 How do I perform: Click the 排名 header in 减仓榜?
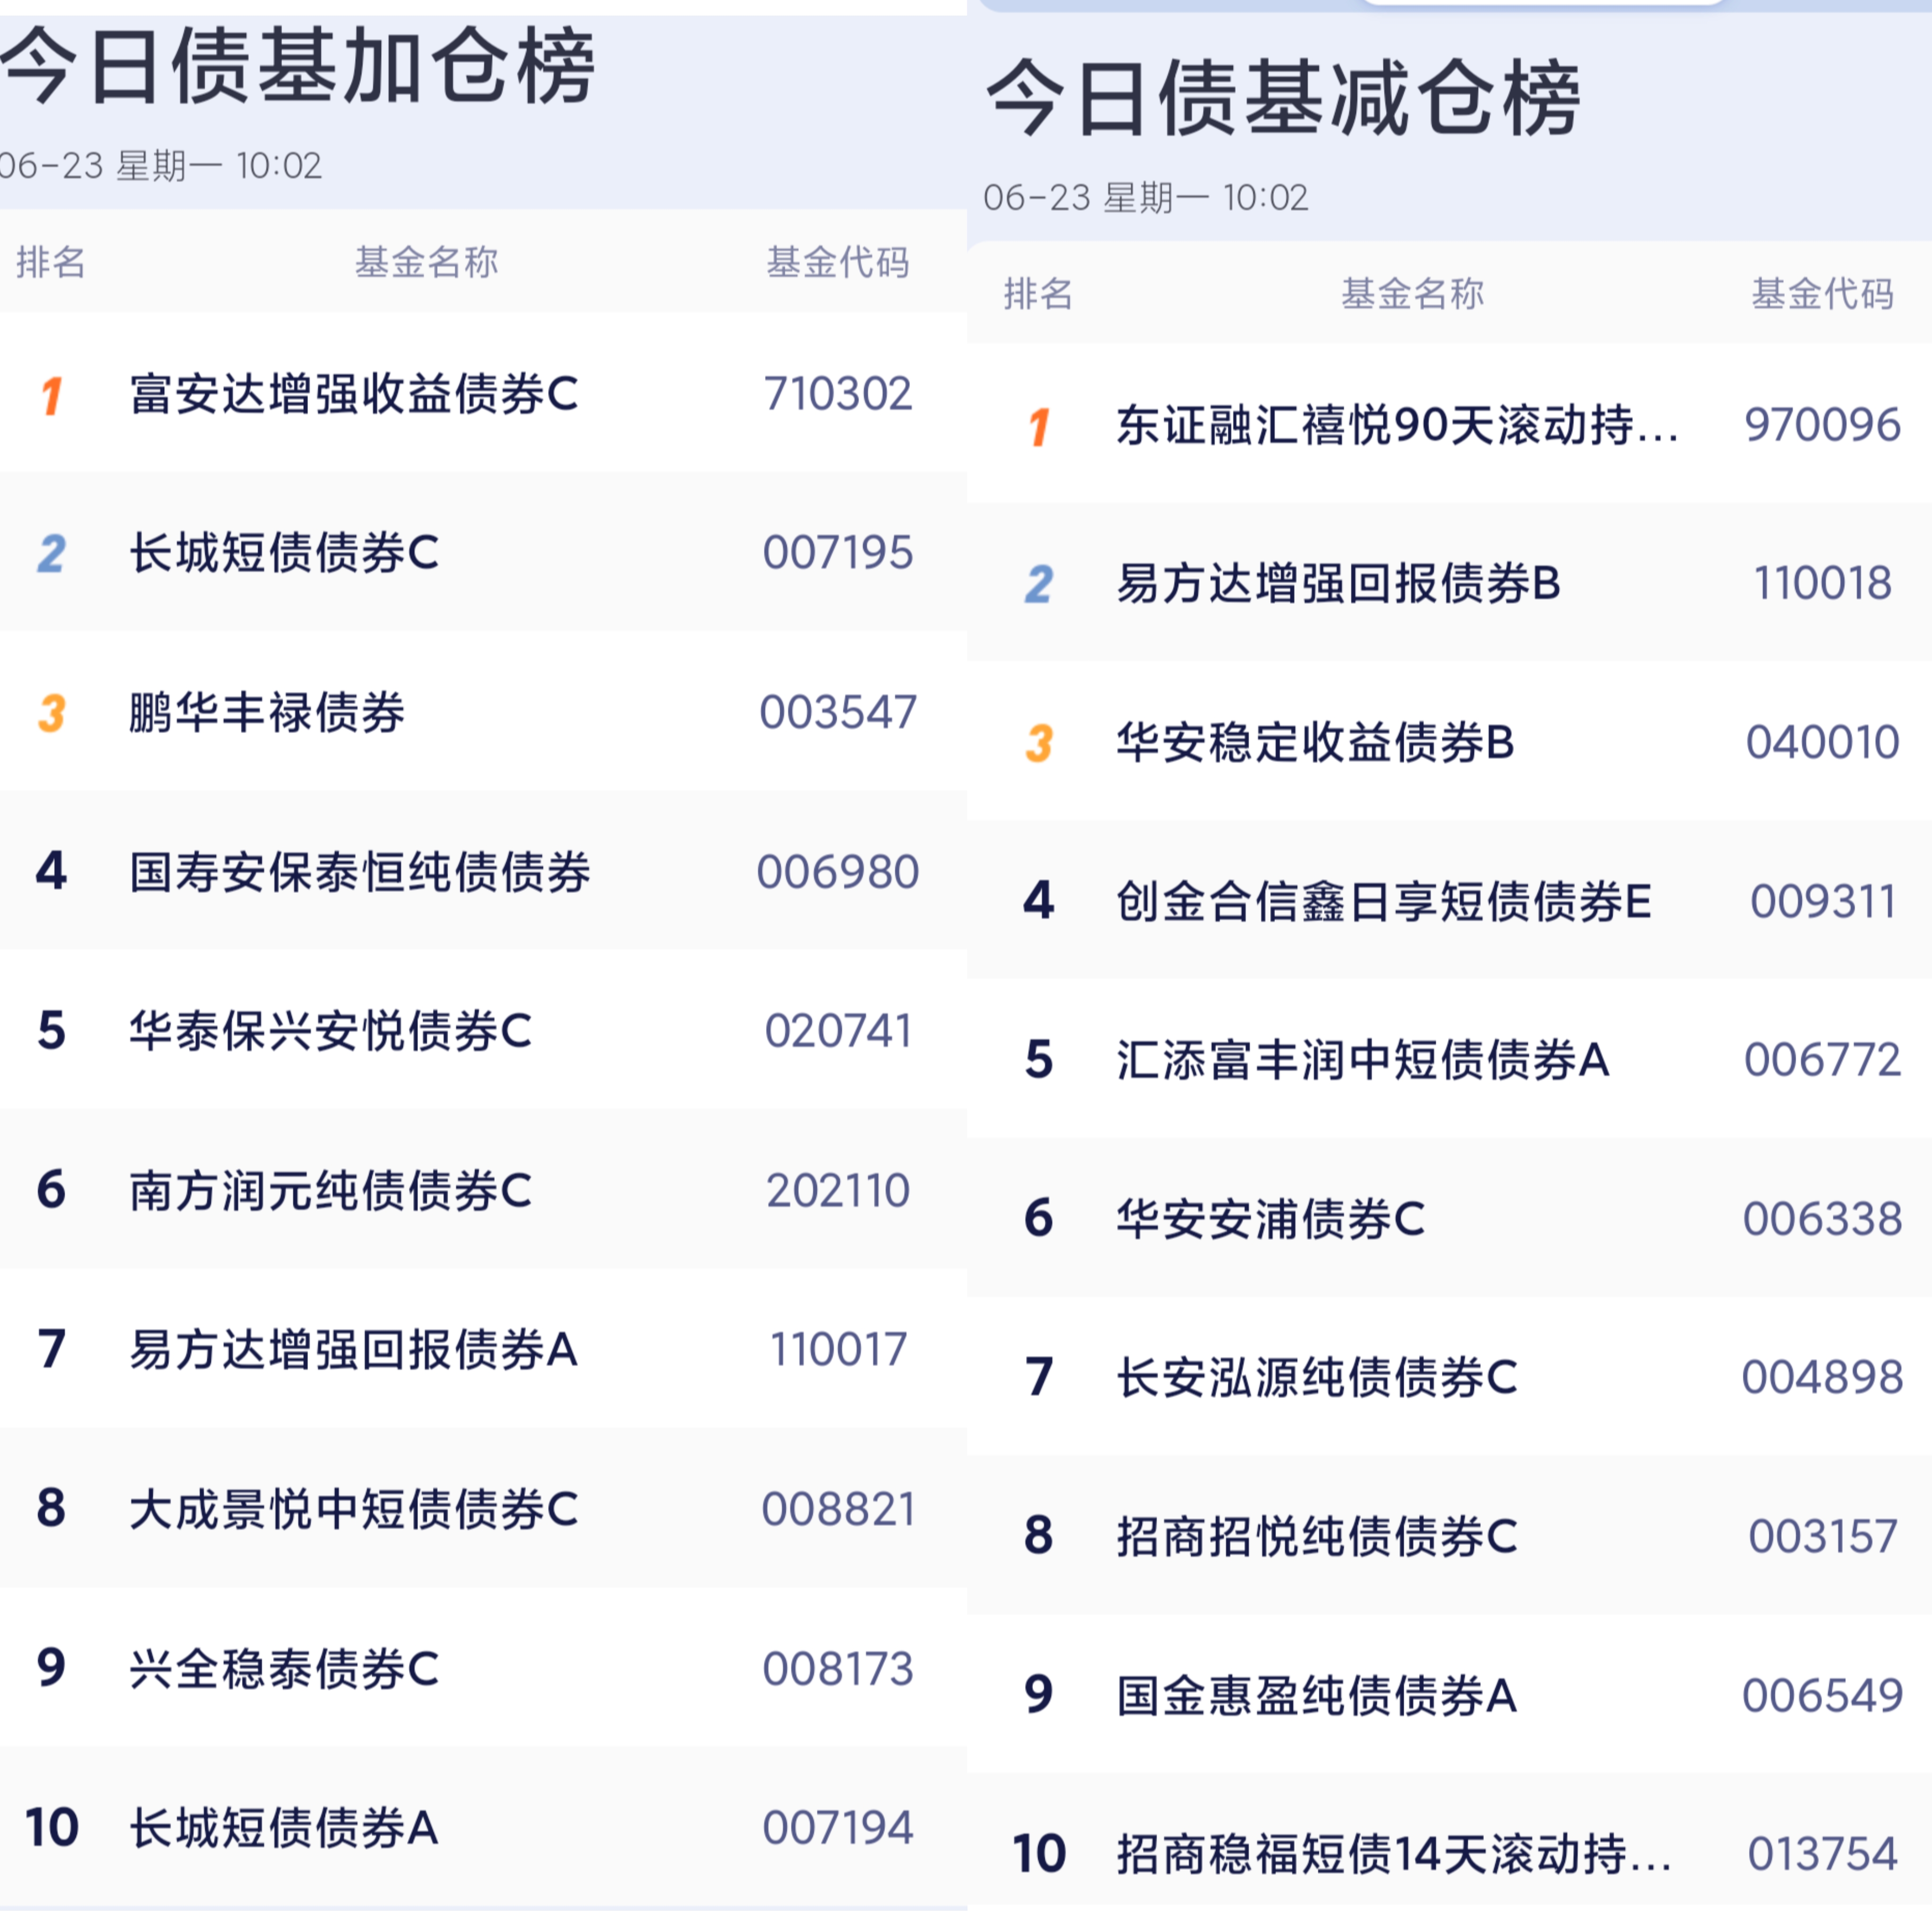point(1039,294)
